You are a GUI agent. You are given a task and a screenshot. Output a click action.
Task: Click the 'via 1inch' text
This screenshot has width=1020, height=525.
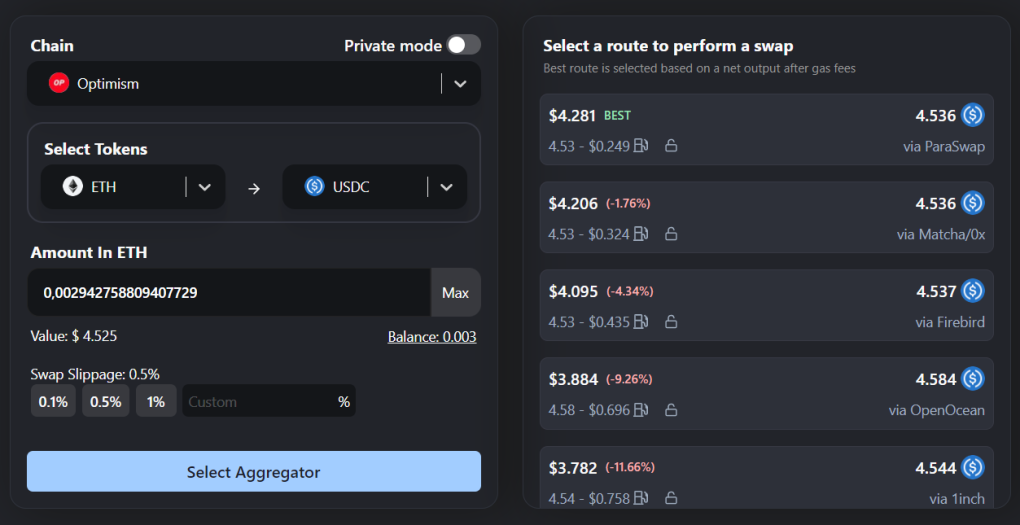957,499
